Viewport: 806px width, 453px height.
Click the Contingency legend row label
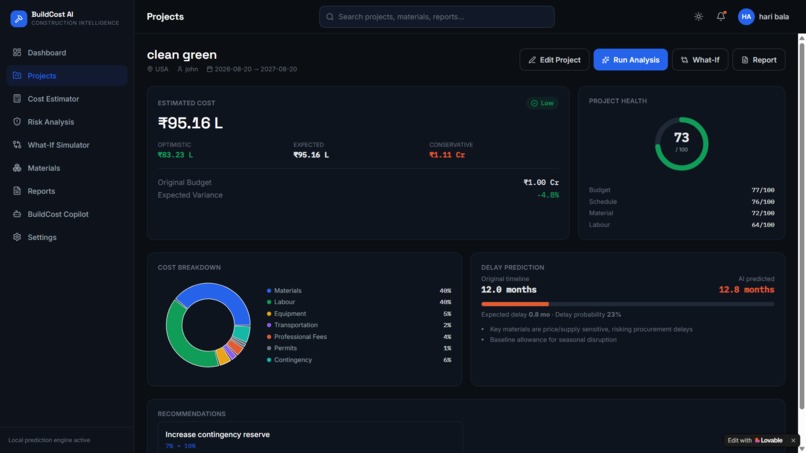(293, 360)
